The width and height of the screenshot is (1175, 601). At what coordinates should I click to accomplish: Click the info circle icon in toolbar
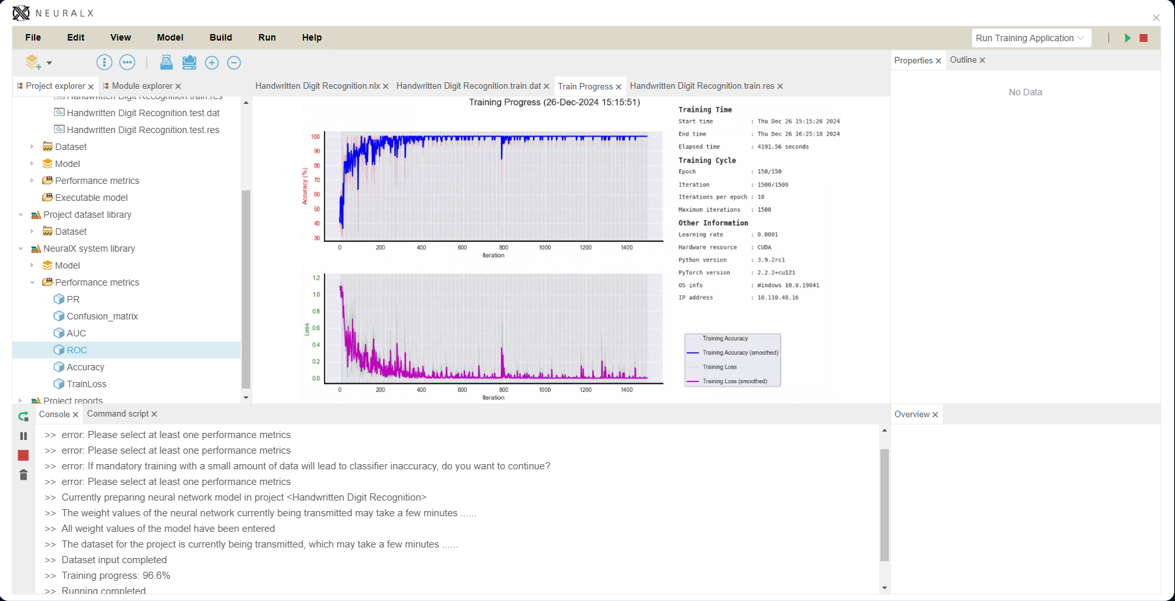(104, 62)
